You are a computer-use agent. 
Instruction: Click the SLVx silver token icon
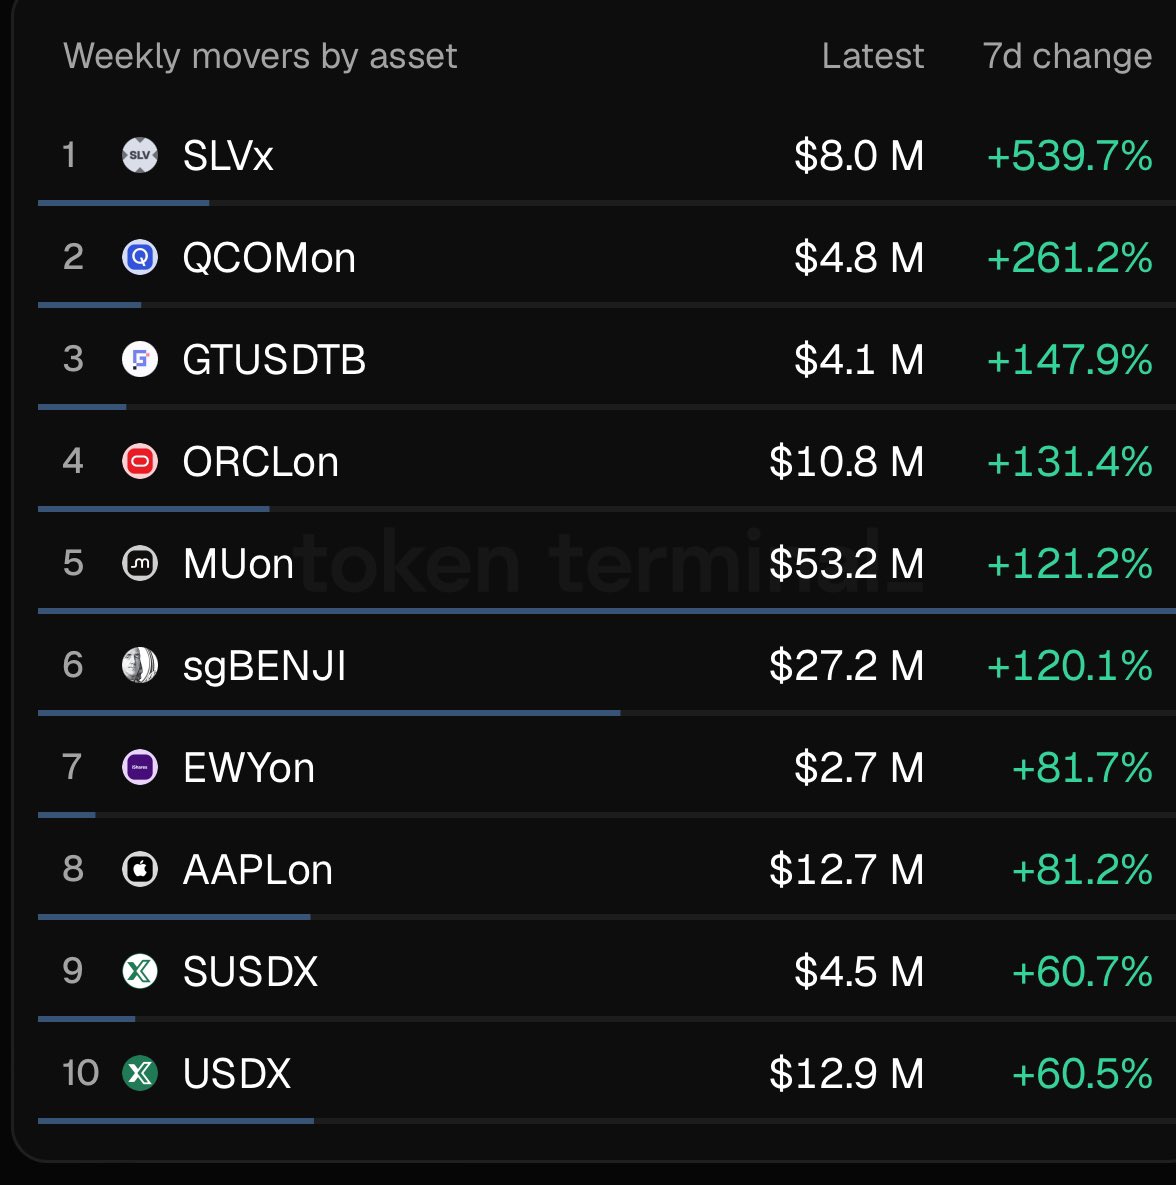[140, 155]
